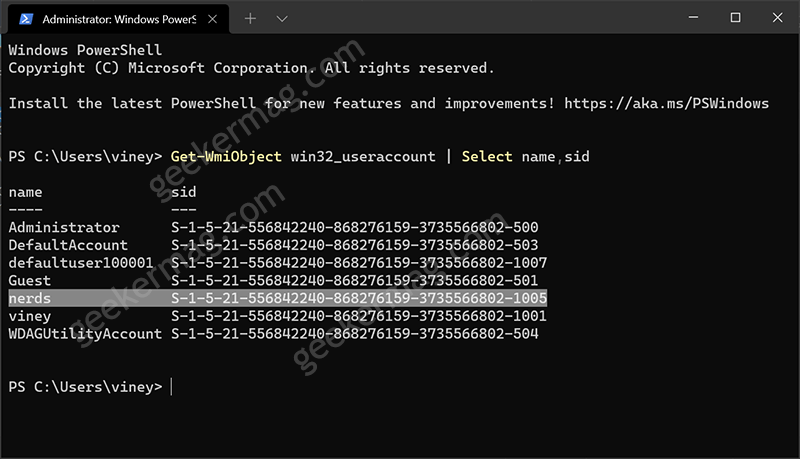This screenshot has width=800, height=459.
Task: Expand the new tab profile dropdown chevron
Action: point(282,19)
